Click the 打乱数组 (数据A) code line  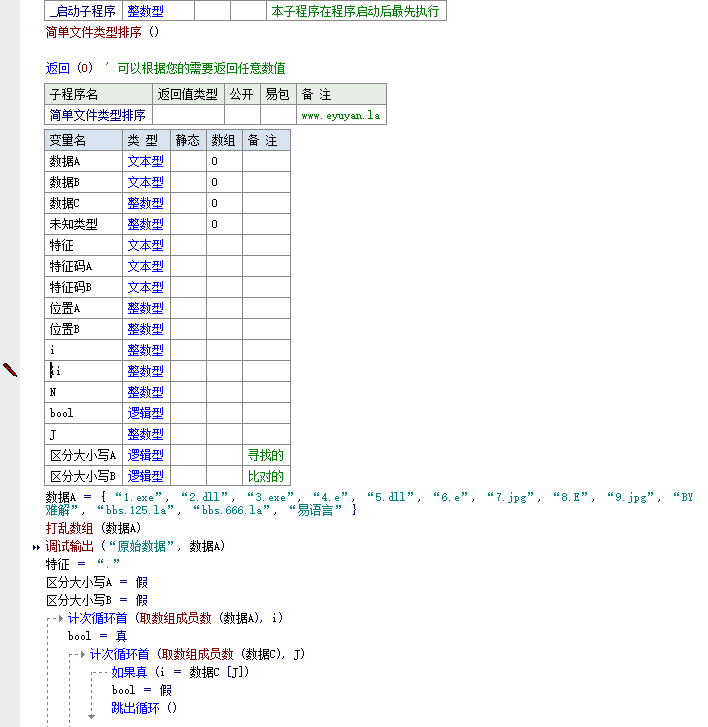[93, 528]
